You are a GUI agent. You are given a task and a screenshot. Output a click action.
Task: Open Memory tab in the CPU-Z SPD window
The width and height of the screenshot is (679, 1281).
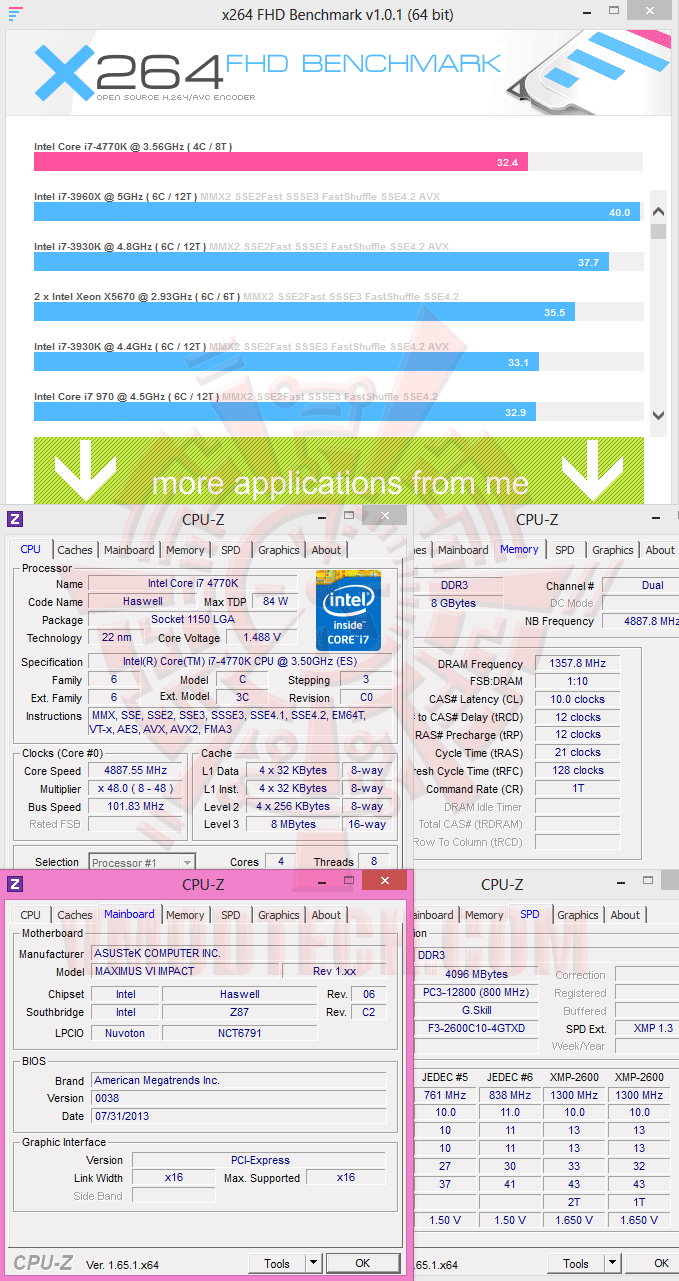(x=484, y=915)
